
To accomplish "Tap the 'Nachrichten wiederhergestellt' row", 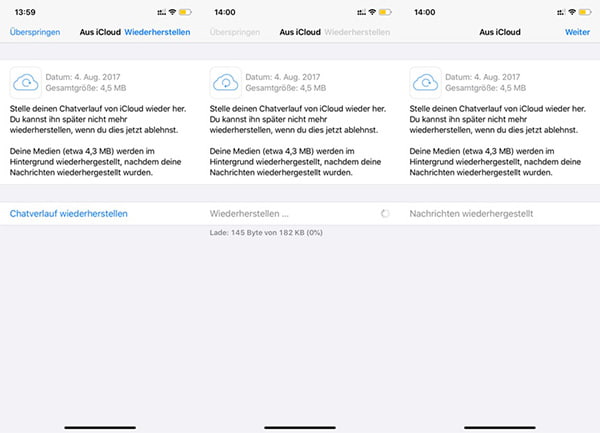I will (x=500, y=213).
